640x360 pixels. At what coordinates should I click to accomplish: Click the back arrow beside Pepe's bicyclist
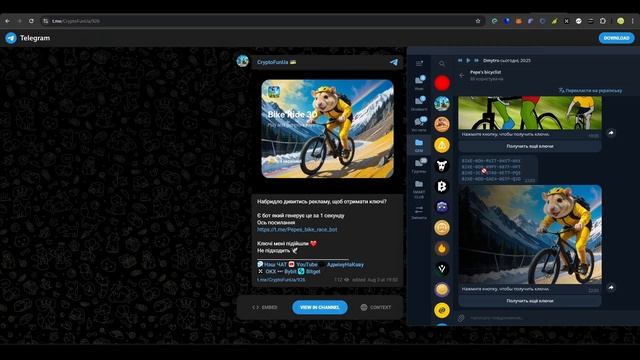[x=462, y=75]
